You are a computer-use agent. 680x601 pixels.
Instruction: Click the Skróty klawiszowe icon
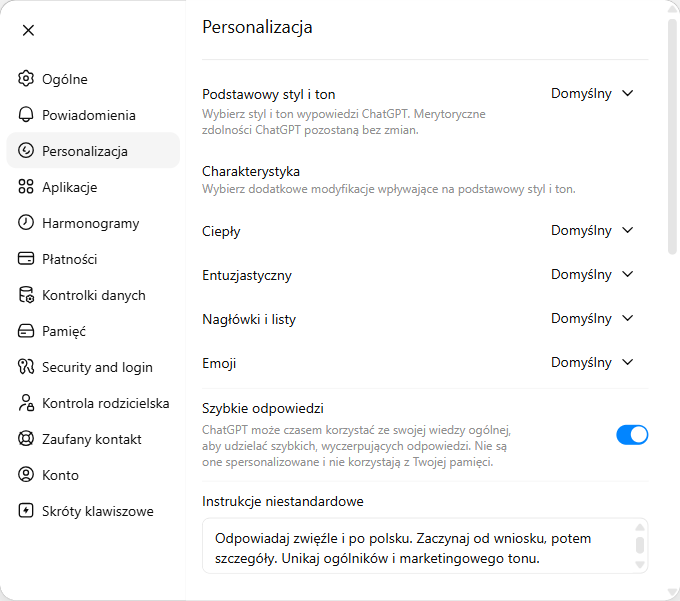coord(26,510)
